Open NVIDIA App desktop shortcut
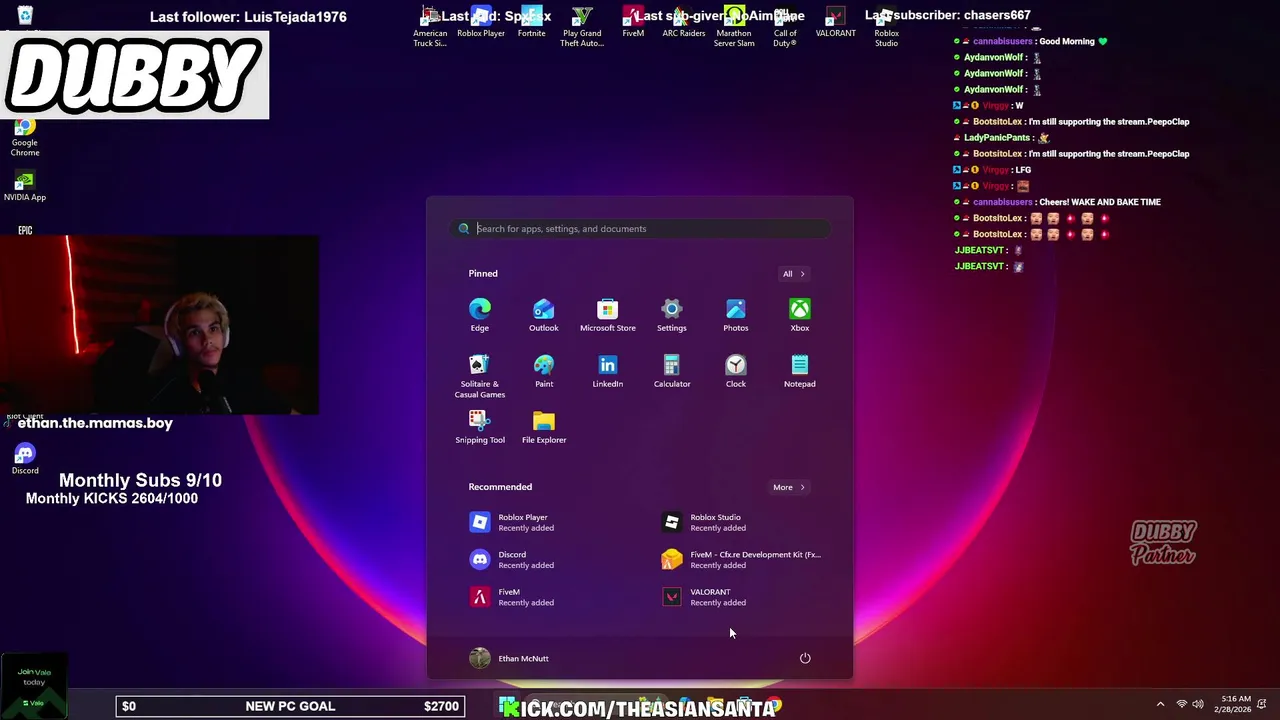Screen dimensions: 1280x720 pos(25,187)
